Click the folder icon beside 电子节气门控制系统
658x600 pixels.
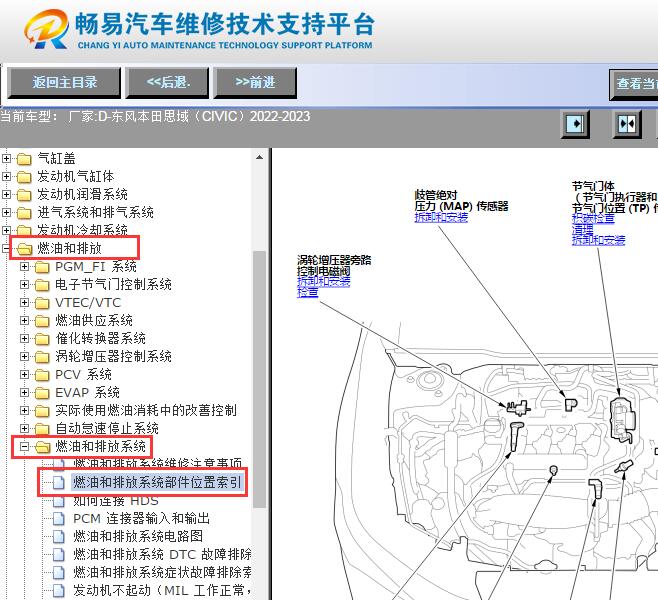42,285
